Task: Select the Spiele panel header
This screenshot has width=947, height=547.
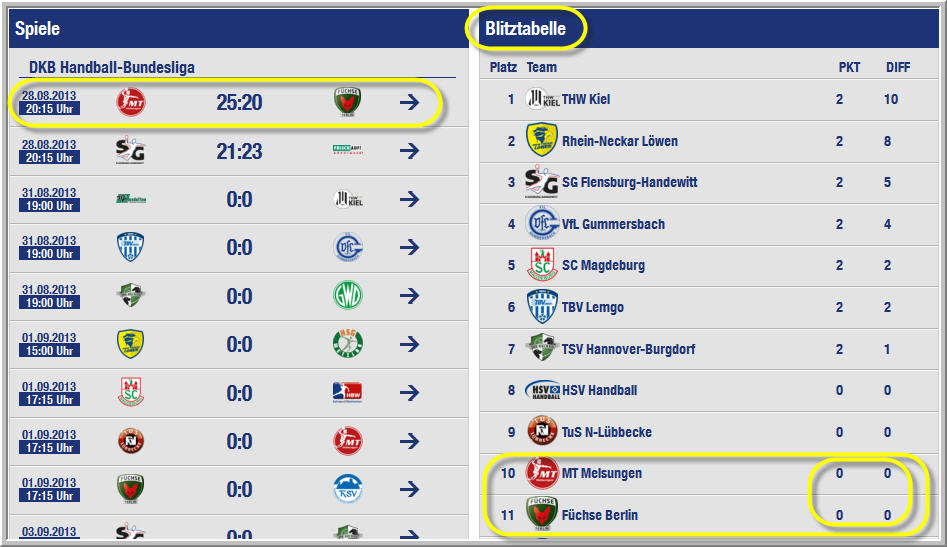Action: 38,29
